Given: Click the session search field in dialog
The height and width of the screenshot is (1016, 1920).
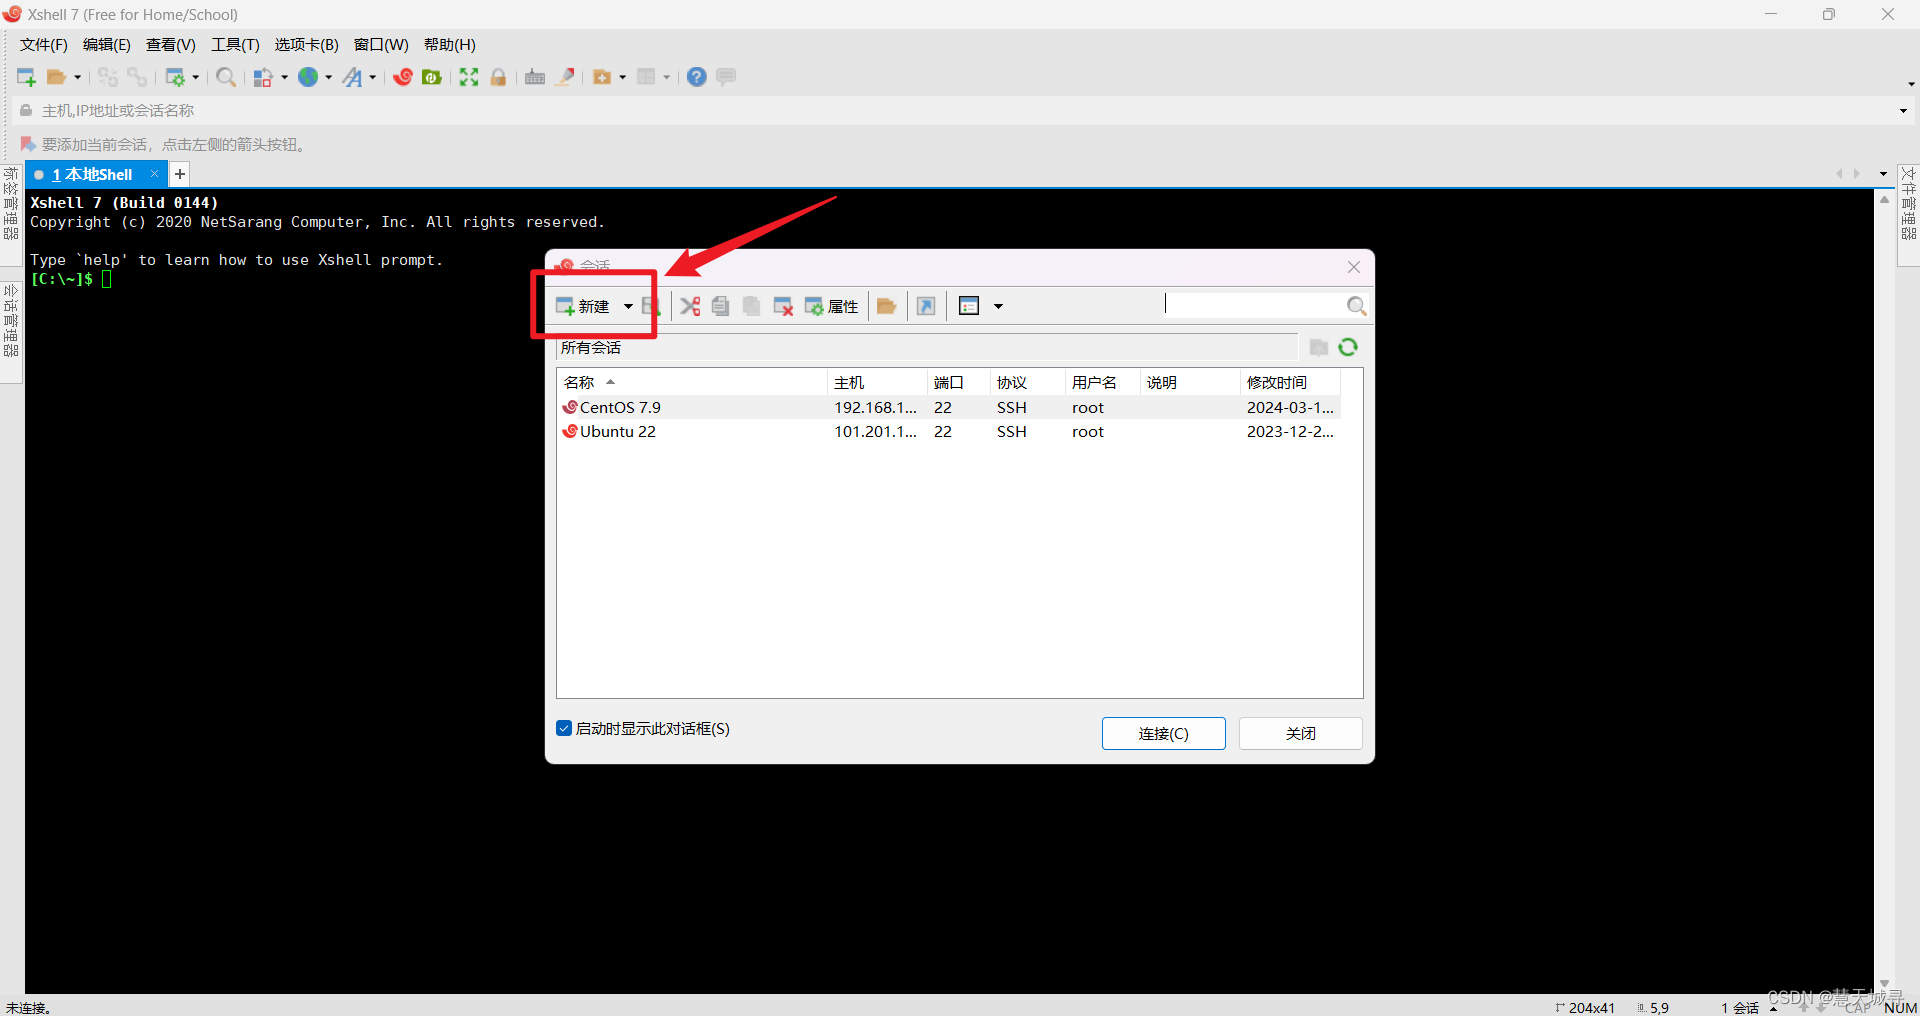Looking at the screenshot, I should click(x=1253, y=304).
